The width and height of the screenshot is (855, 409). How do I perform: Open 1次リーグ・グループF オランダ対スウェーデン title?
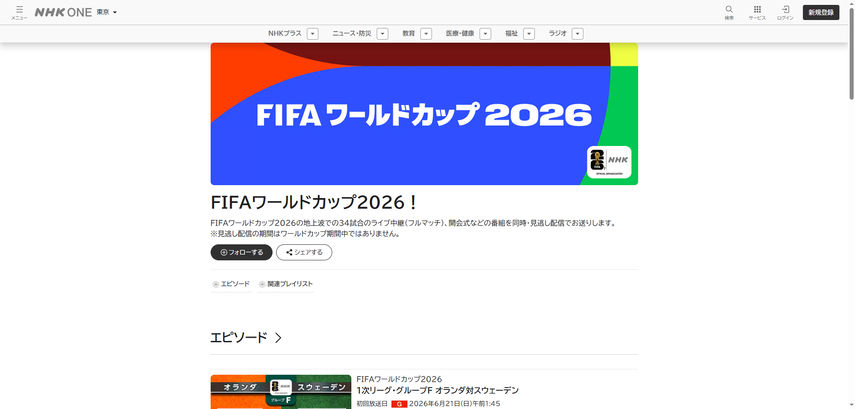438,390
